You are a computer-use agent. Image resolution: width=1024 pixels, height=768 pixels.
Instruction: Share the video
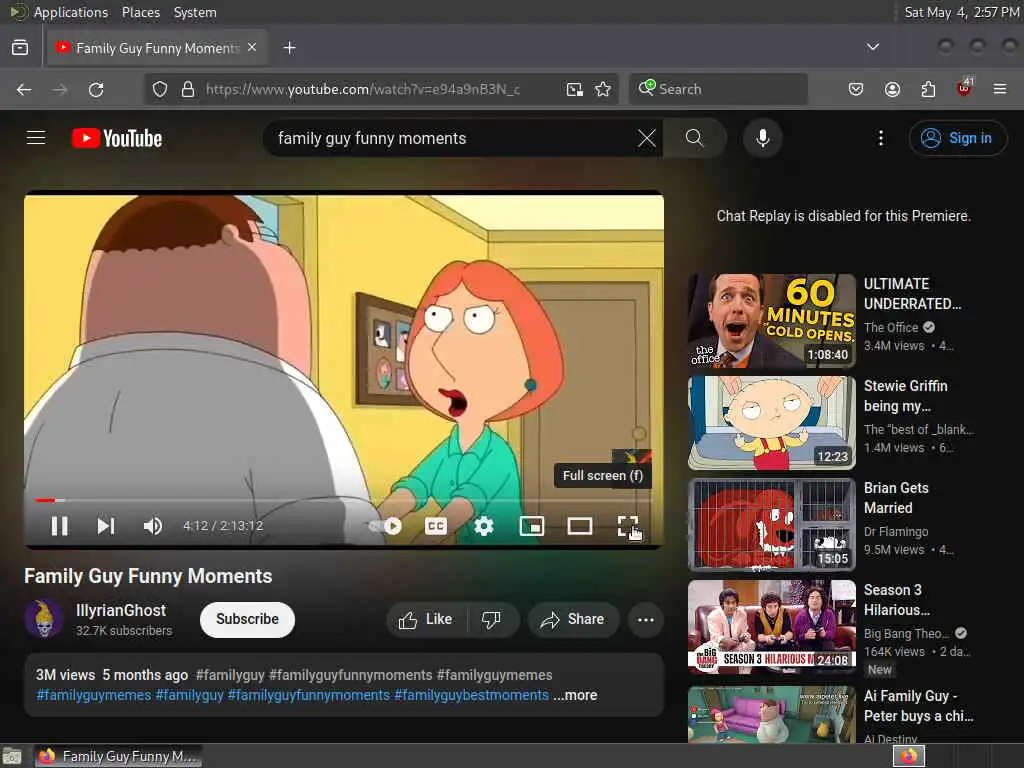(572, 619)
